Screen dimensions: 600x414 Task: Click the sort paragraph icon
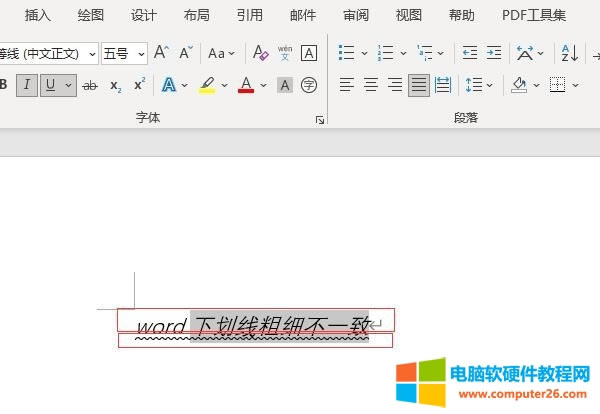coord(569,53)
